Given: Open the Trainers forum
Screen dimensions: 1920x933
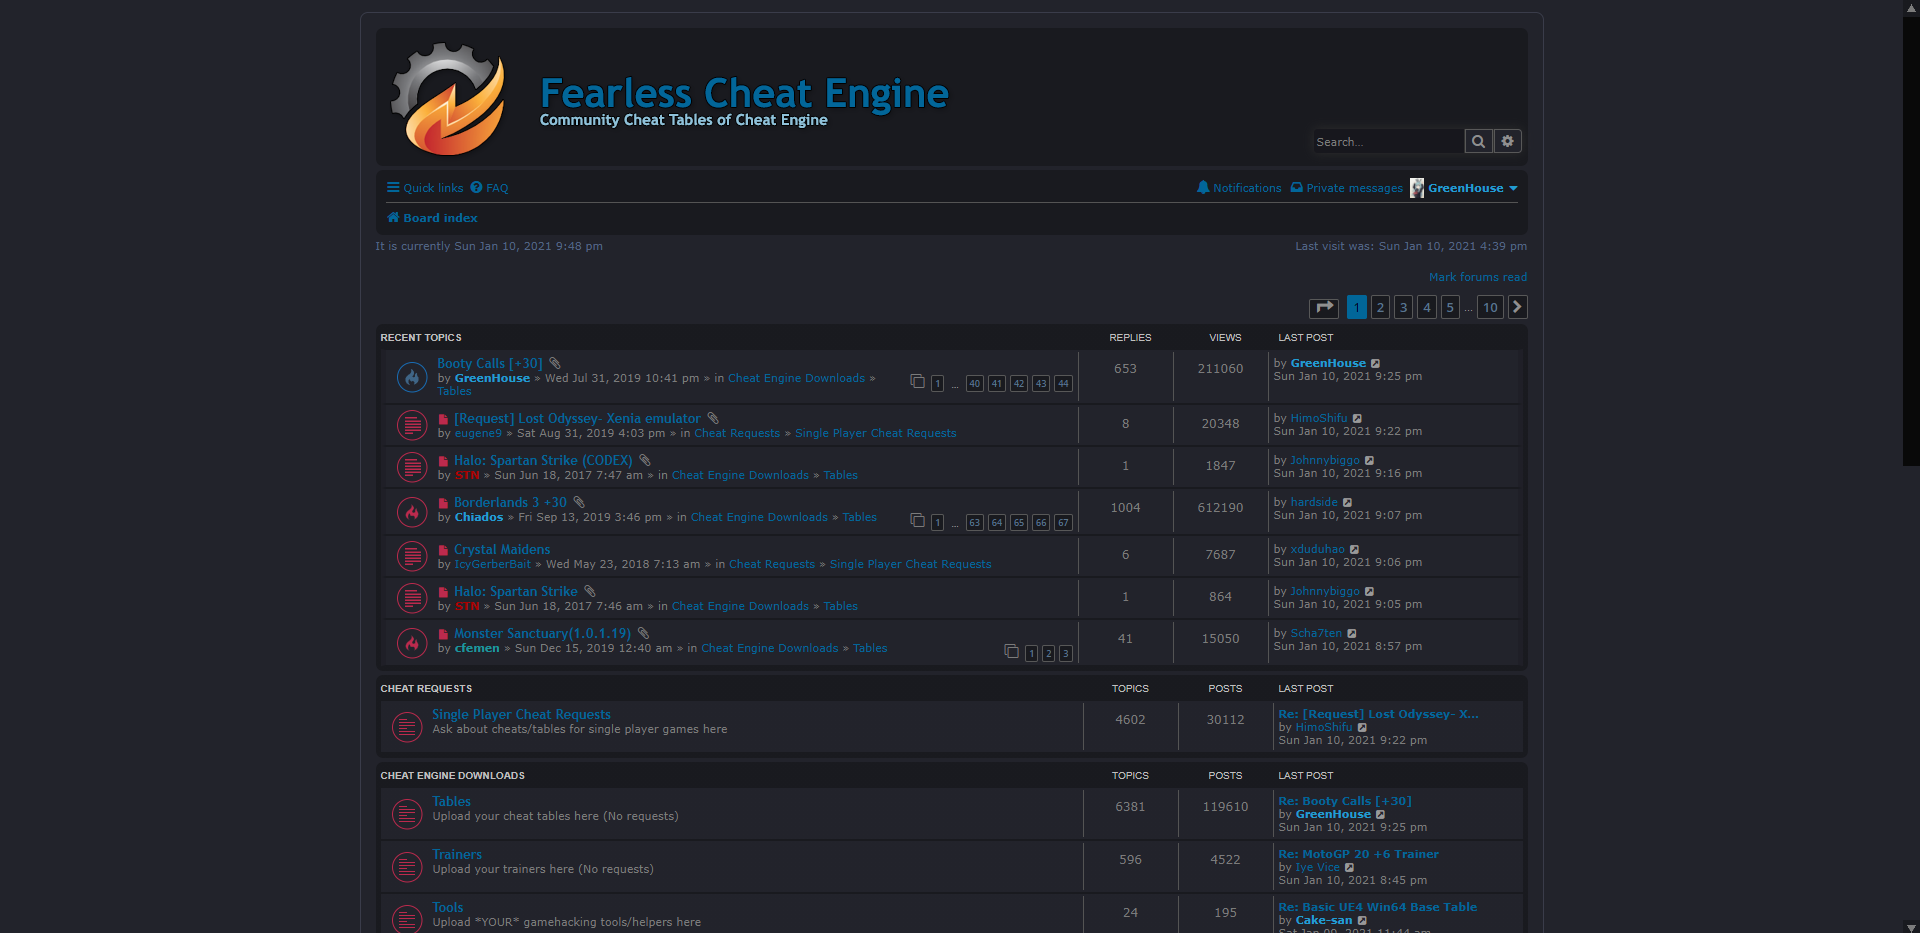Looking at the screenshot, I should [457, 855].
